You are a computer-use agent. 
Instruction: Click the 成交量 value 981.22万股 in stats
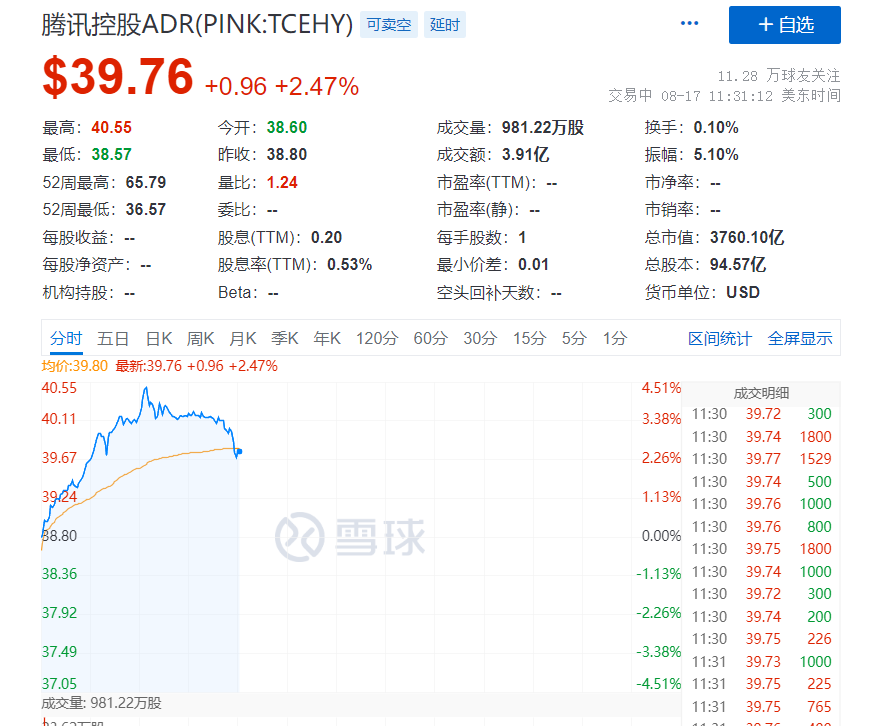point(543,128)
